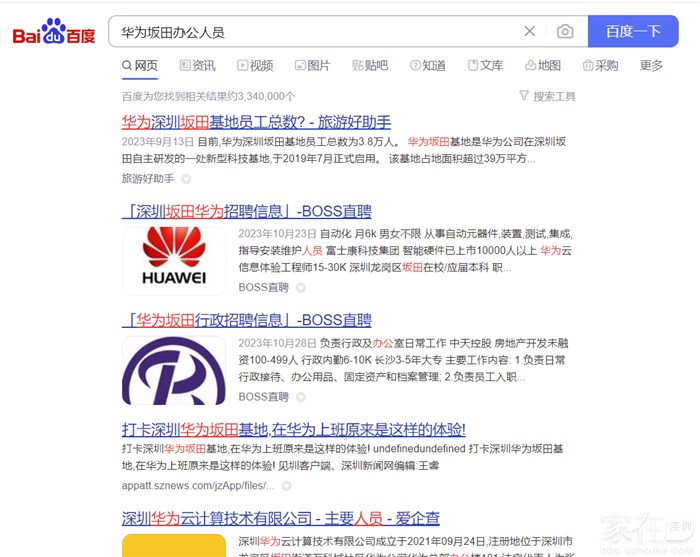Open camera image search icon
This screenshot has height=557, width=700.
point(565,32)
